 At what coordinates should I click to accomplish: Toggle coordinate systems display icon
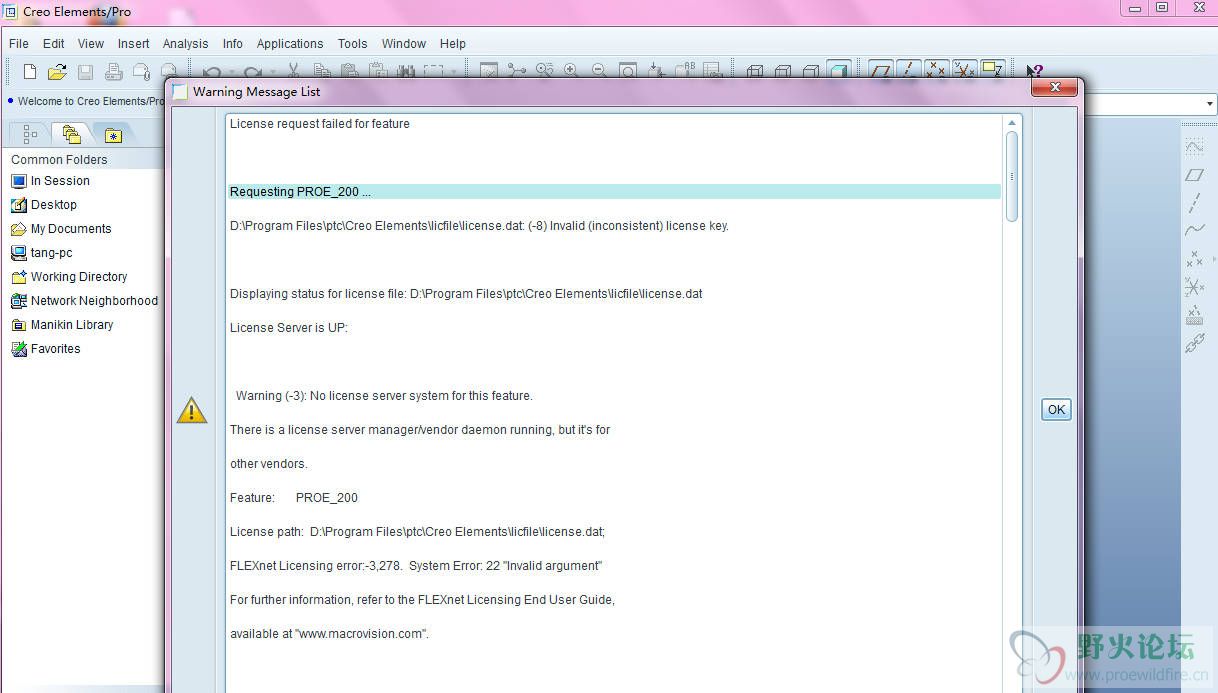pyautogui.click(x=964, y=71)
